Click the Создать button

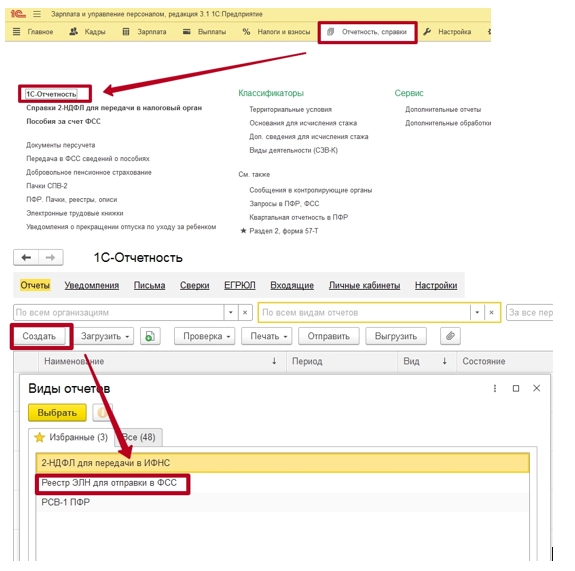pos(39,336)
